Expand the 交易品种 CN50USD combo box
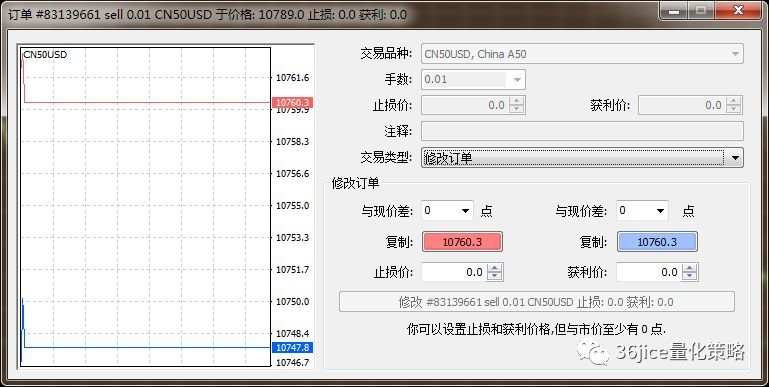 click(x=582, y=53)
